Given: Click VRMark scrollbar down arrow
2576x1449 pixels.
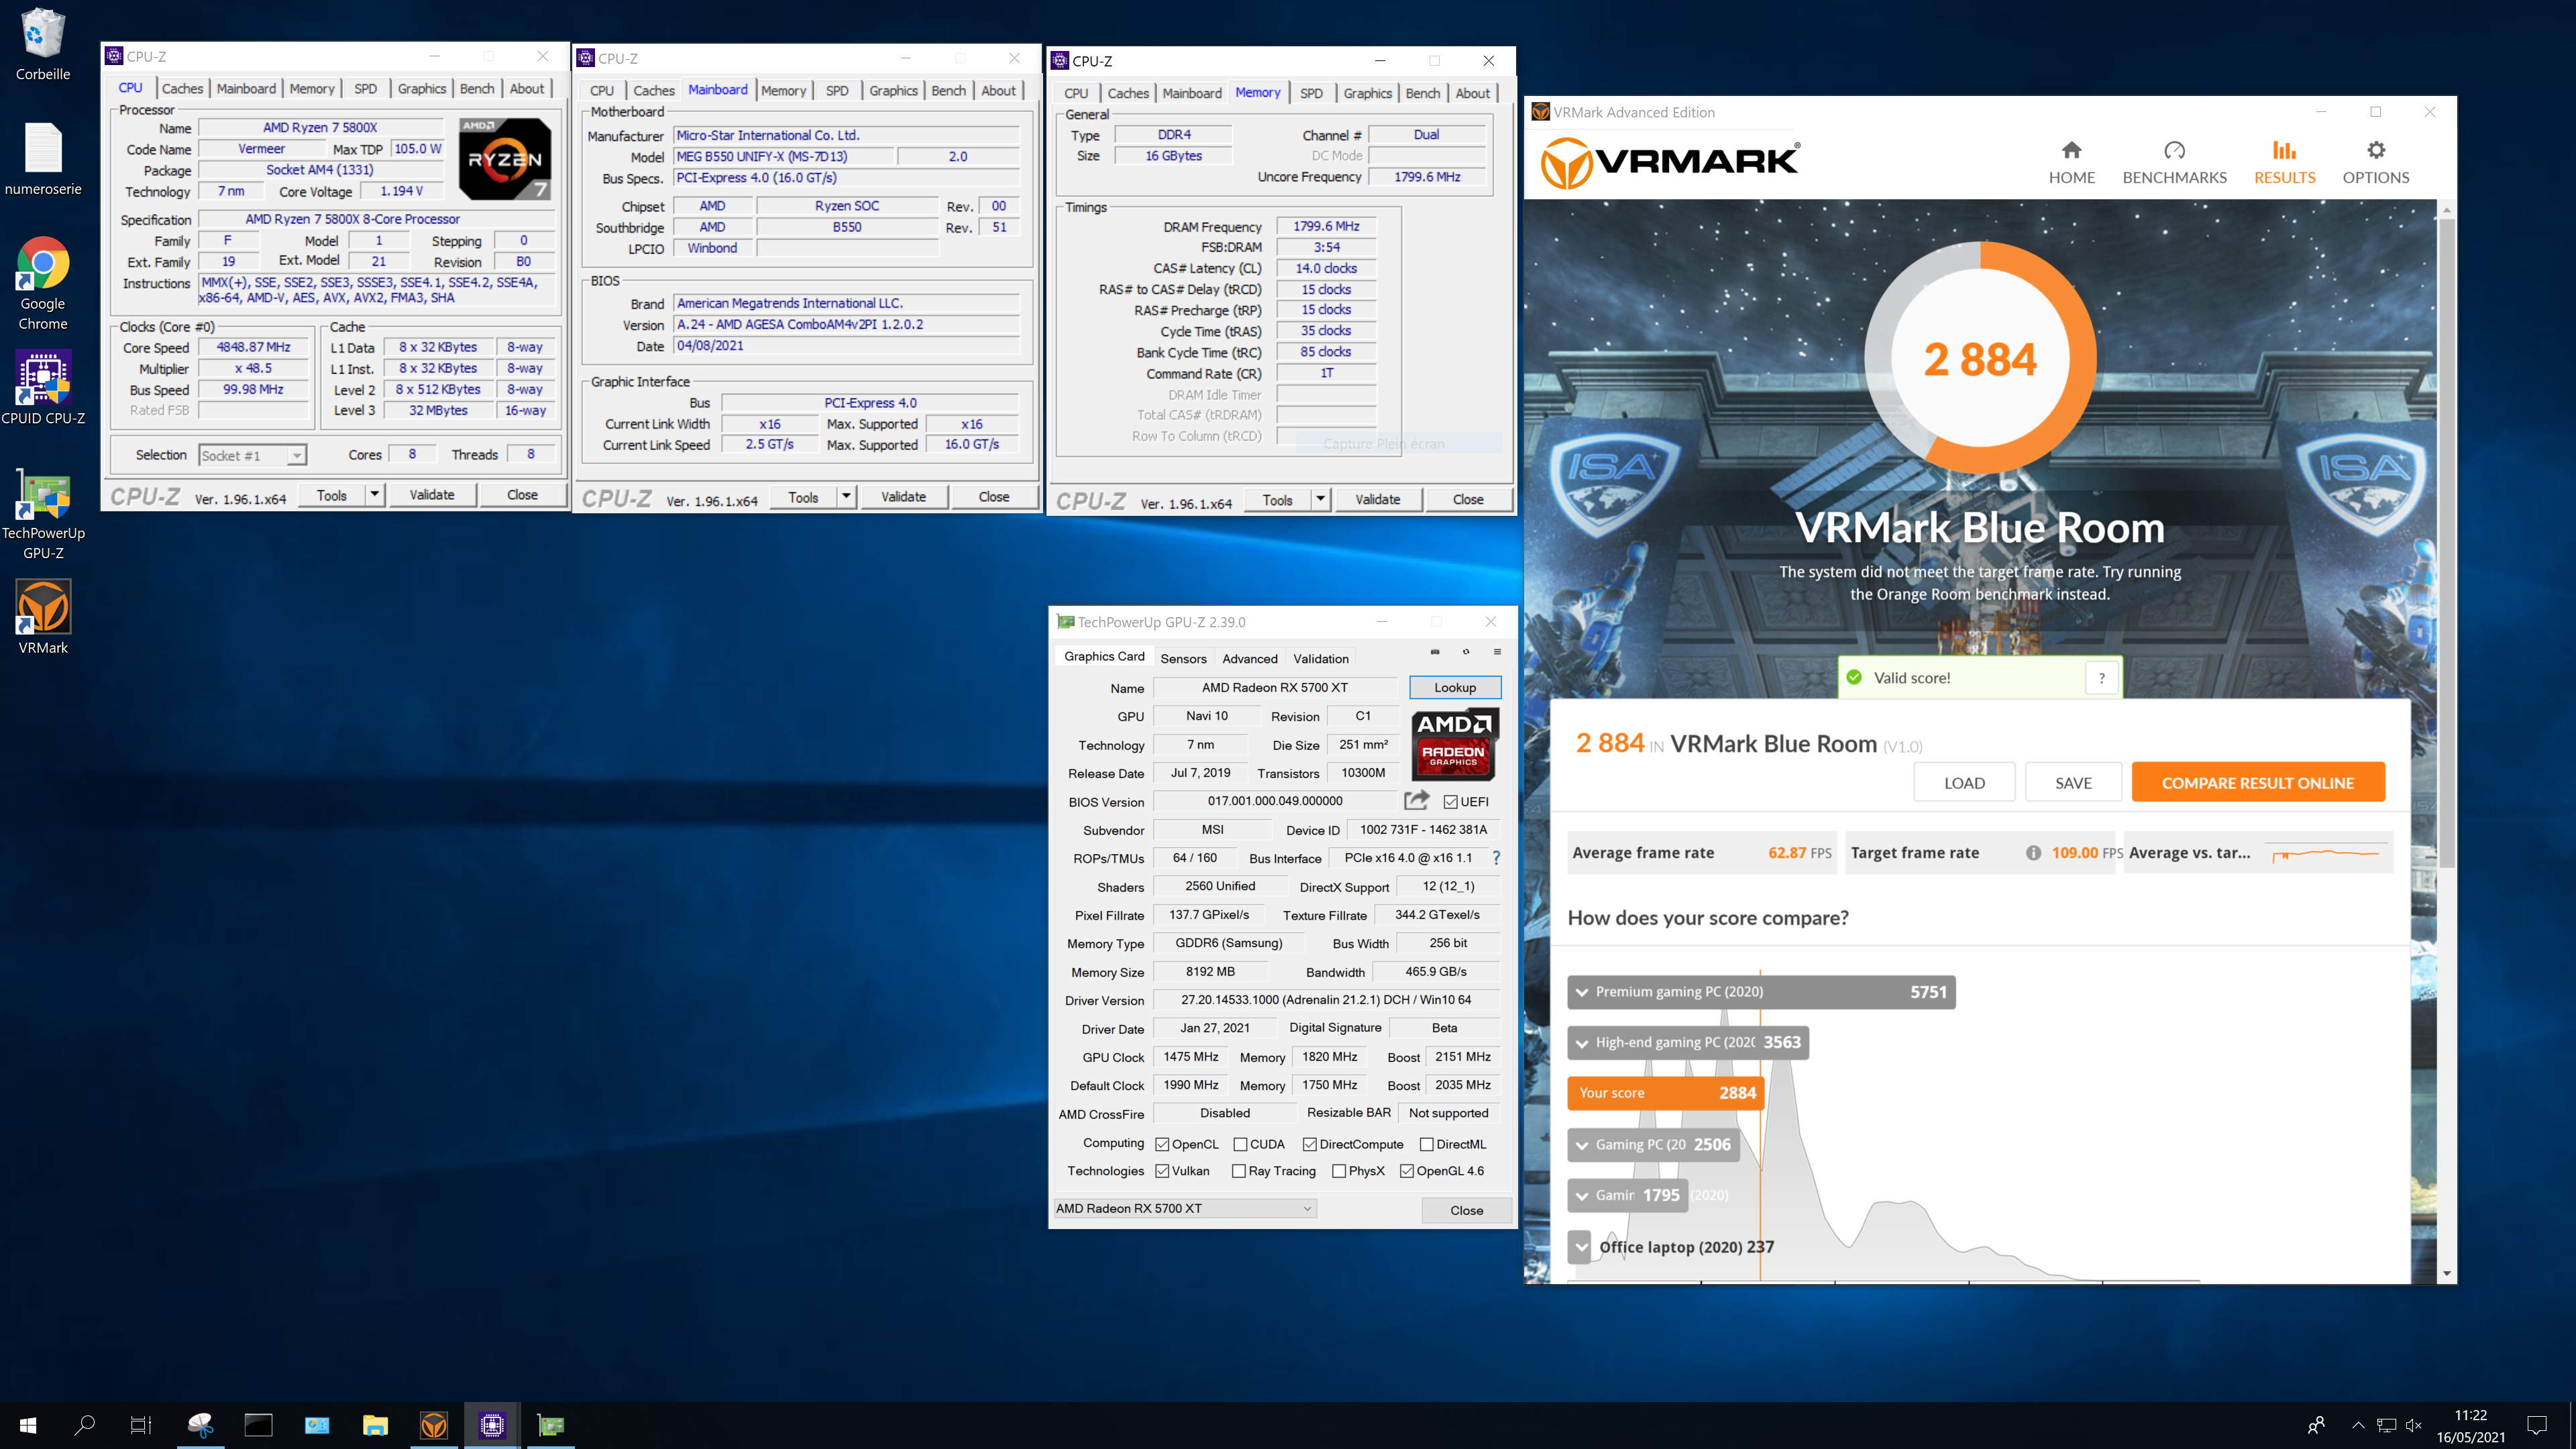Looking at the screenshot, I should click(2446, 1273).
